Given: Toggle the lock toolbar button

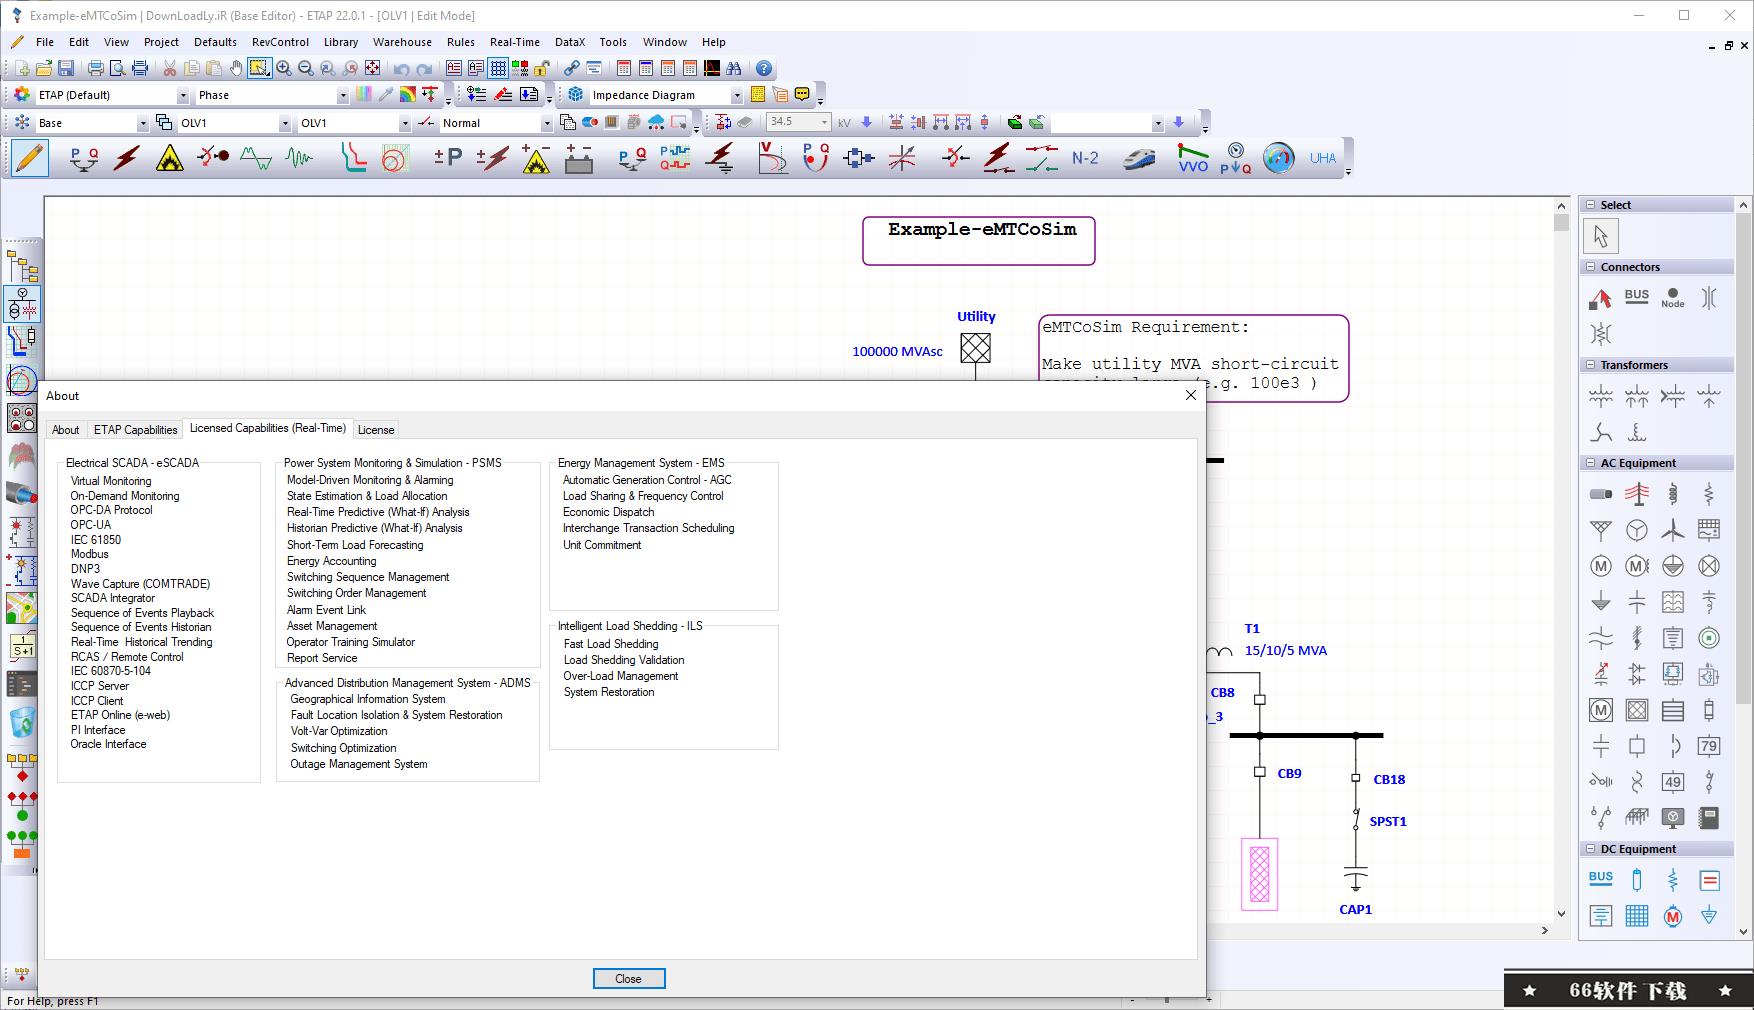Looking at the screenshot, I should point(542,68).
